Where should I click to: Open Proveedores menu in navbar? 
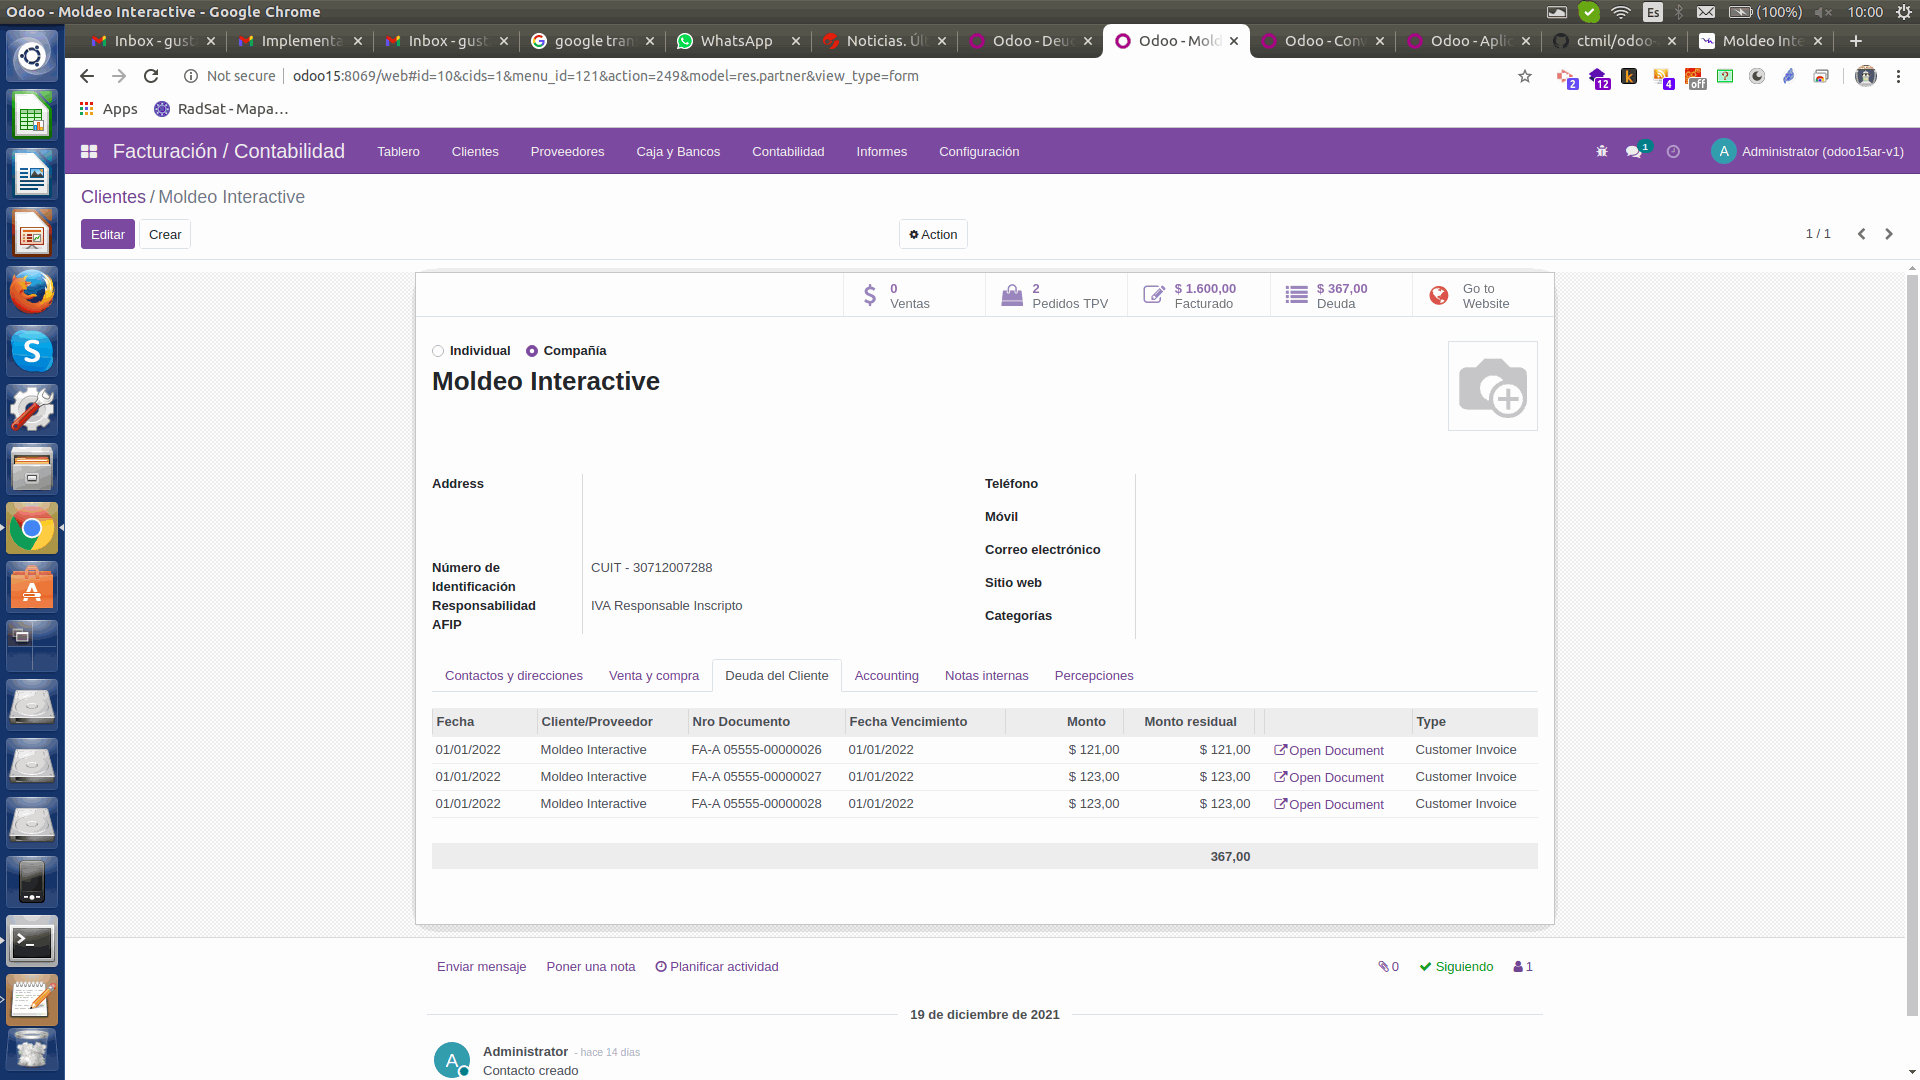point(567,152)
